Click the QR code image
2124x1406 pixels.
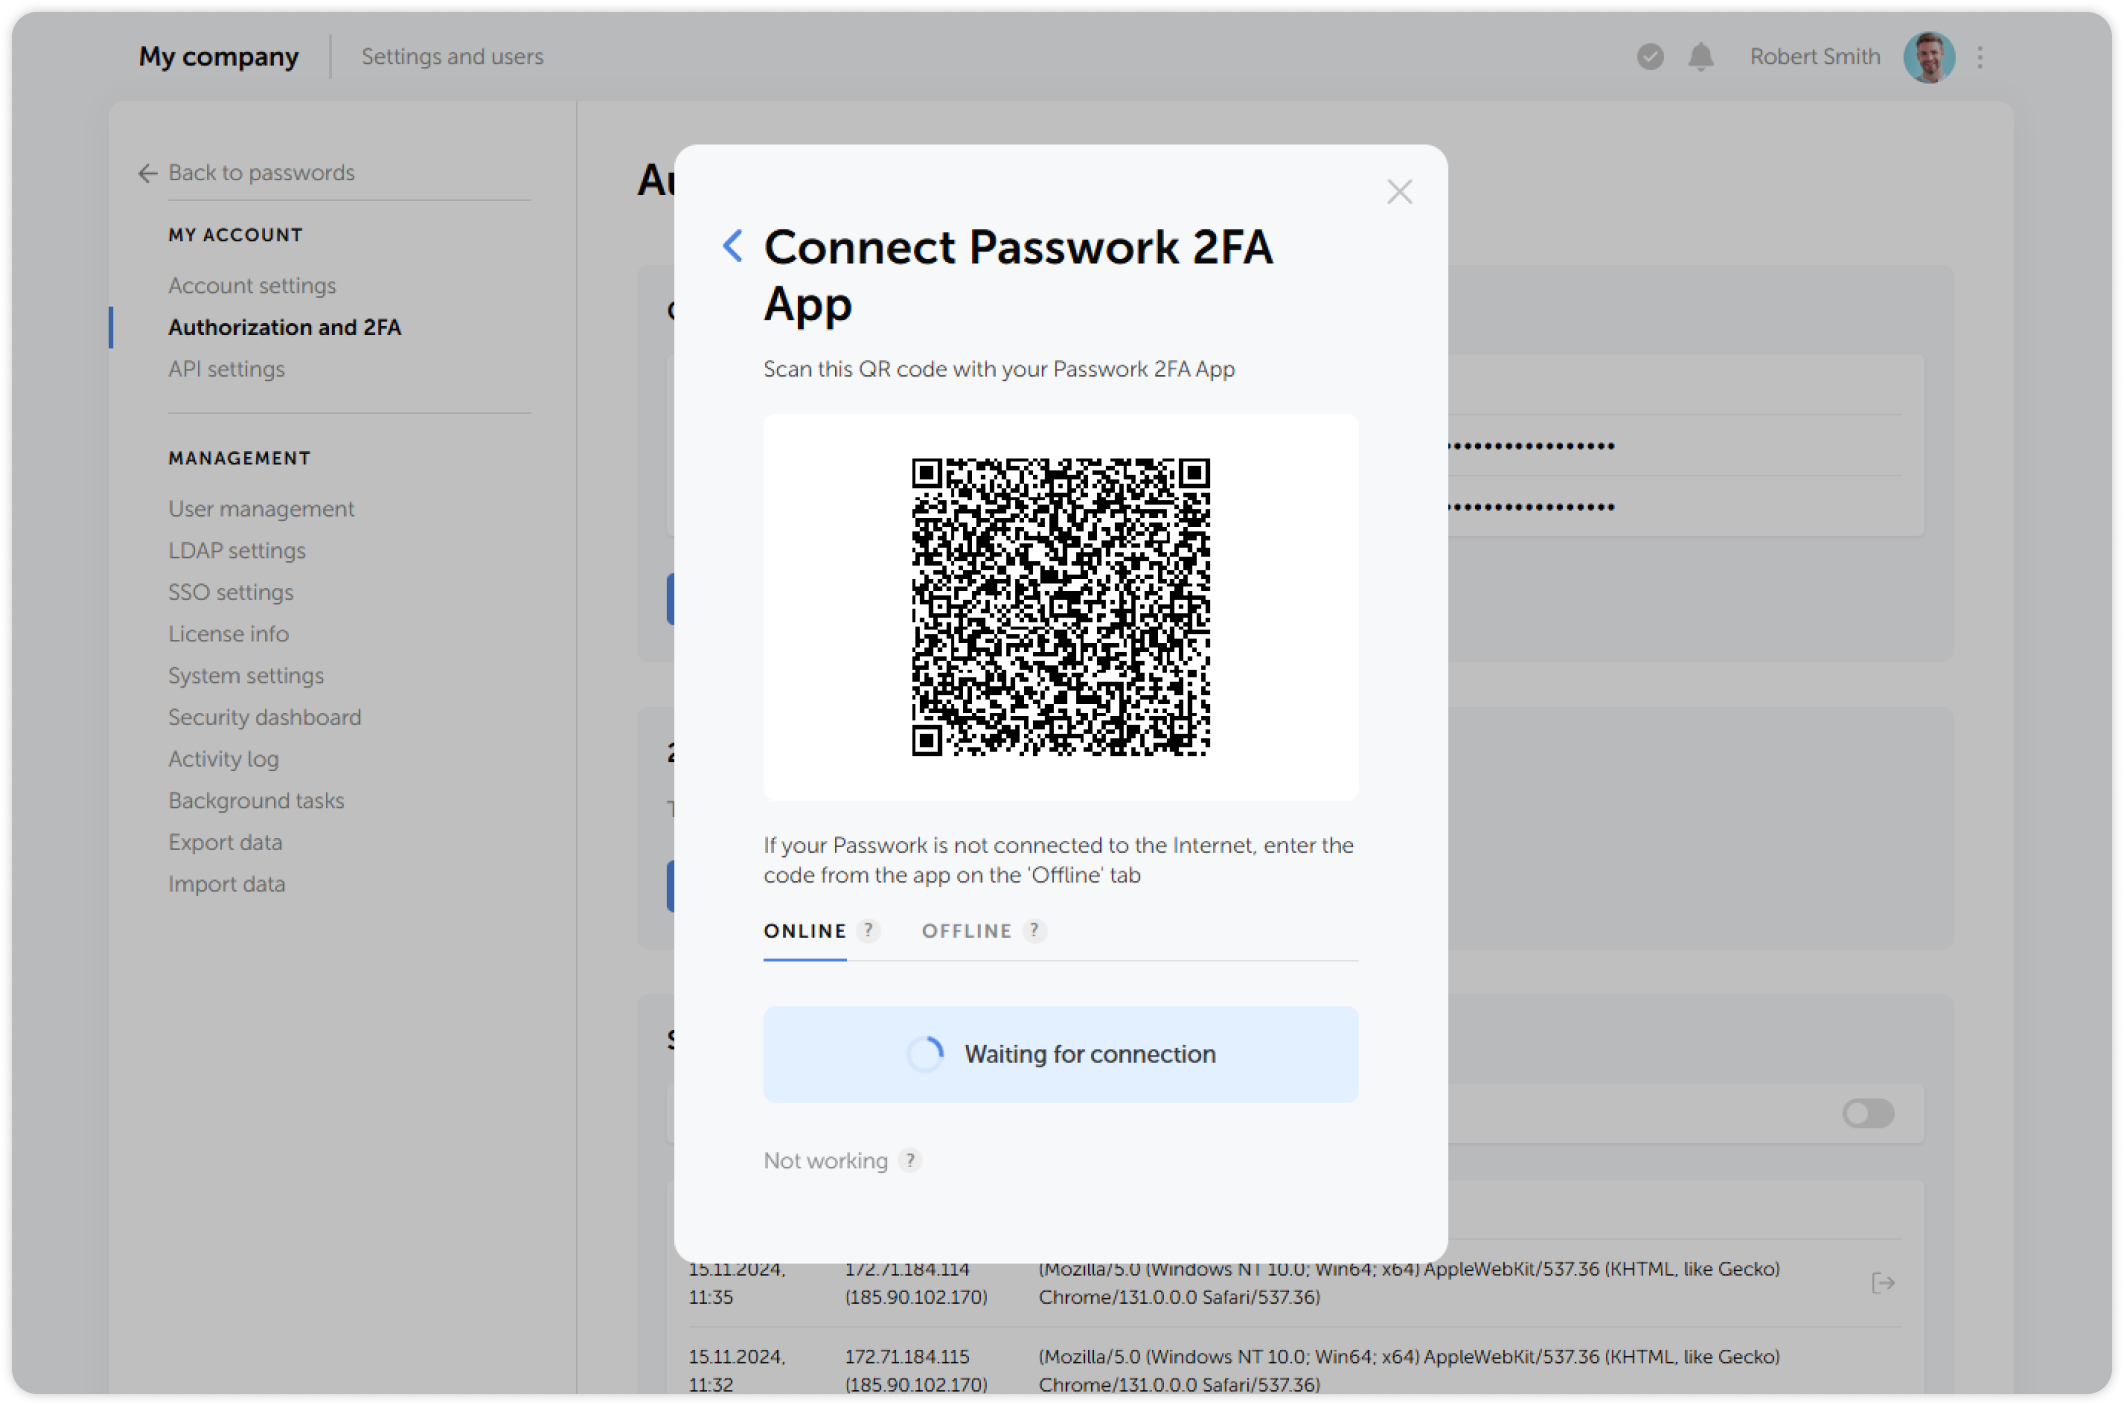click(1061, 607)
